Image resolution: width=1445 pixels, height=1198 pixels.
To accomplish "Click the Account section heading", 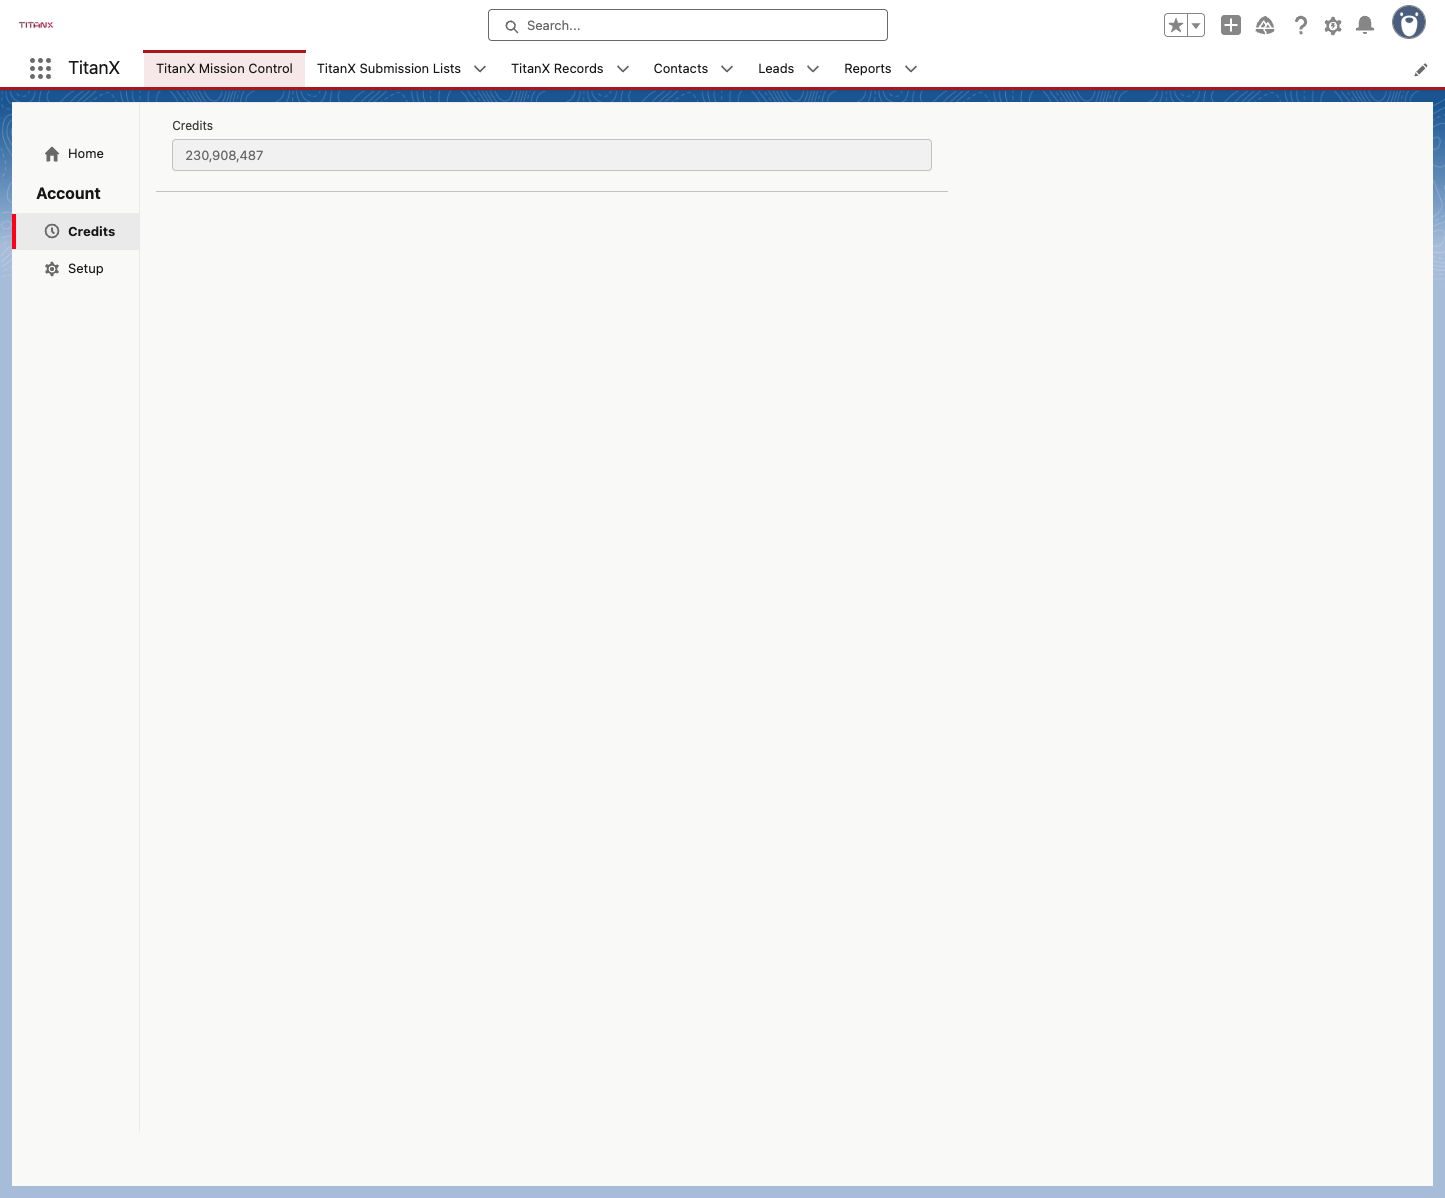I will (68, 194).
